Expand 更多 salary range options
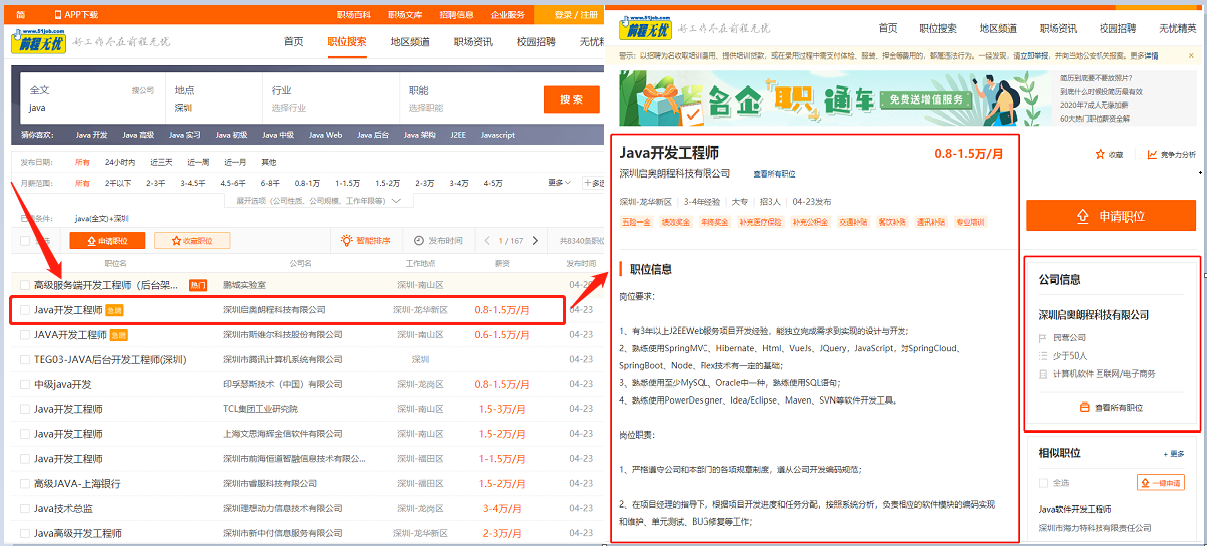This screenshot has width=1207, height=546. pyautogui.click(x=559, y=183)
